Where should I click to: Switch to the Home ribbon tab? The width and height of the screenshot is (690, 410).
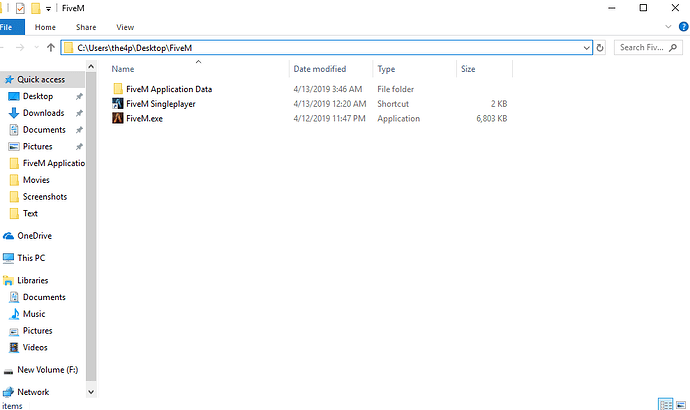(x=45, y=27)
